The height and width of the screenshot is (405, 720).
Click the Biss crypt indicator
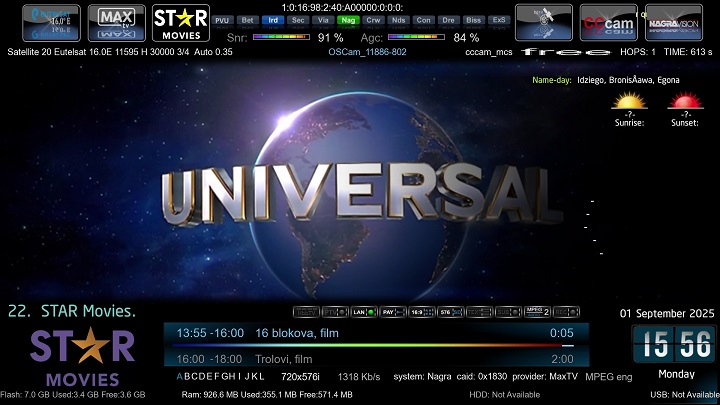pos(473,20)
